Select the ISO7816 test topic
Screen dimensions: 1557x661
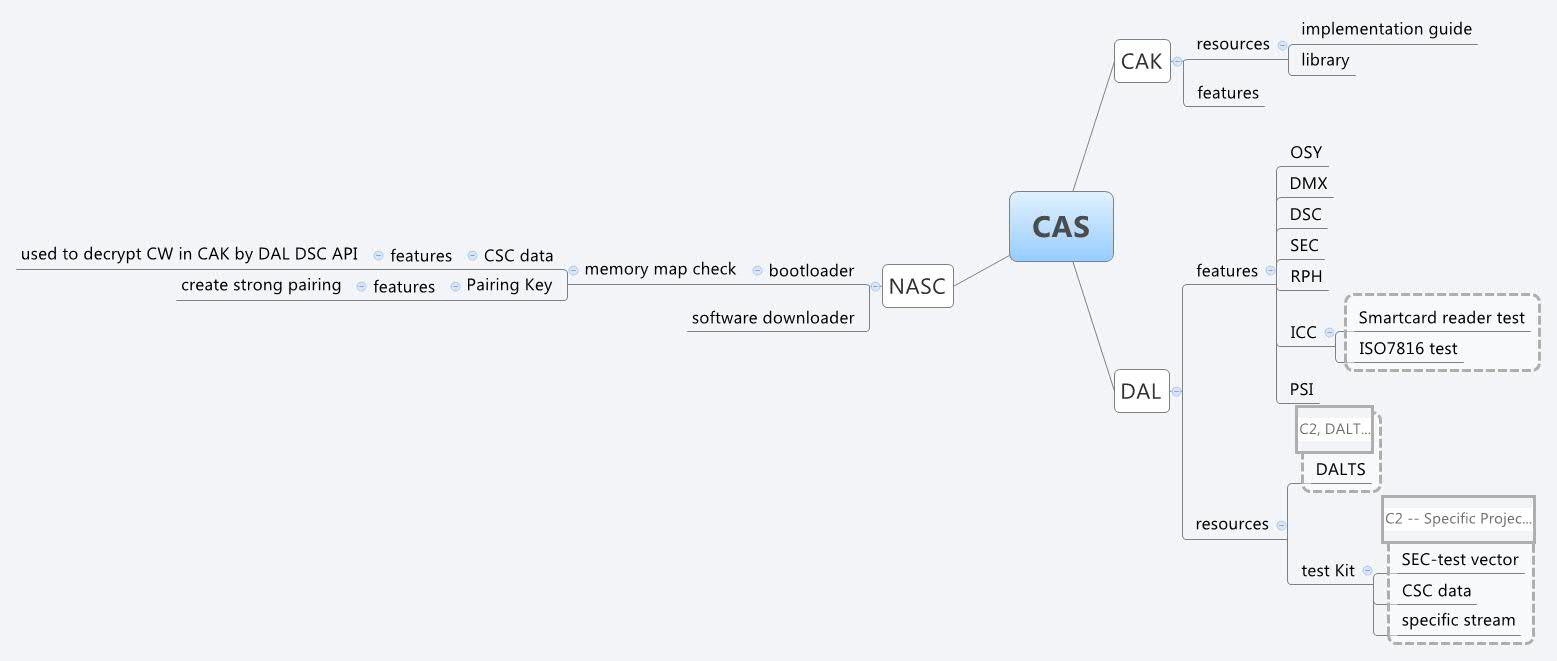(x=1407, y=347)
